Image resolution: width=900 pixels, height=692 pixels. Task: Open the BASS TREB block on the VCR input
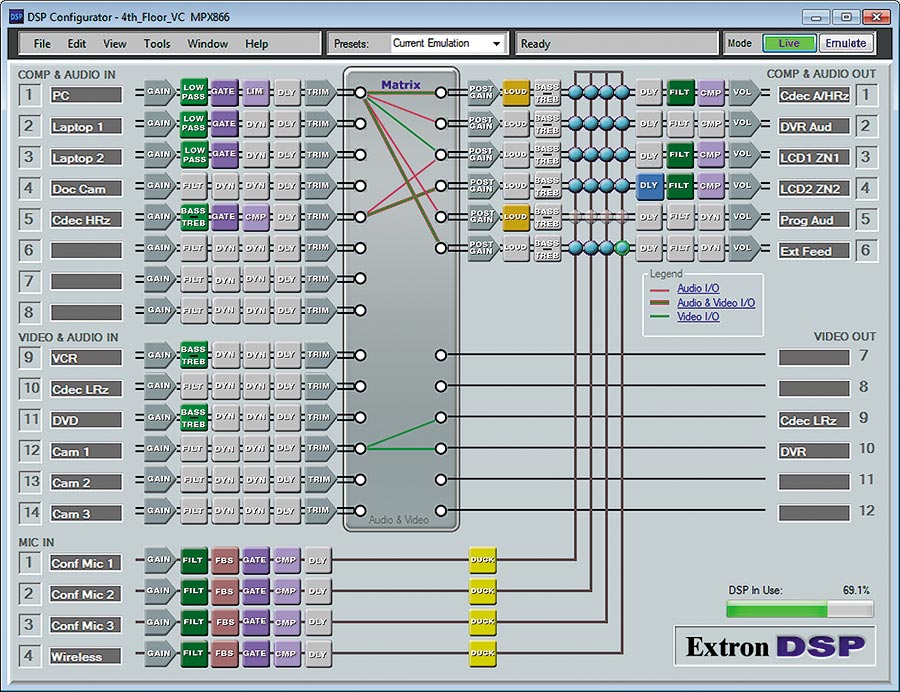[192, 356]
